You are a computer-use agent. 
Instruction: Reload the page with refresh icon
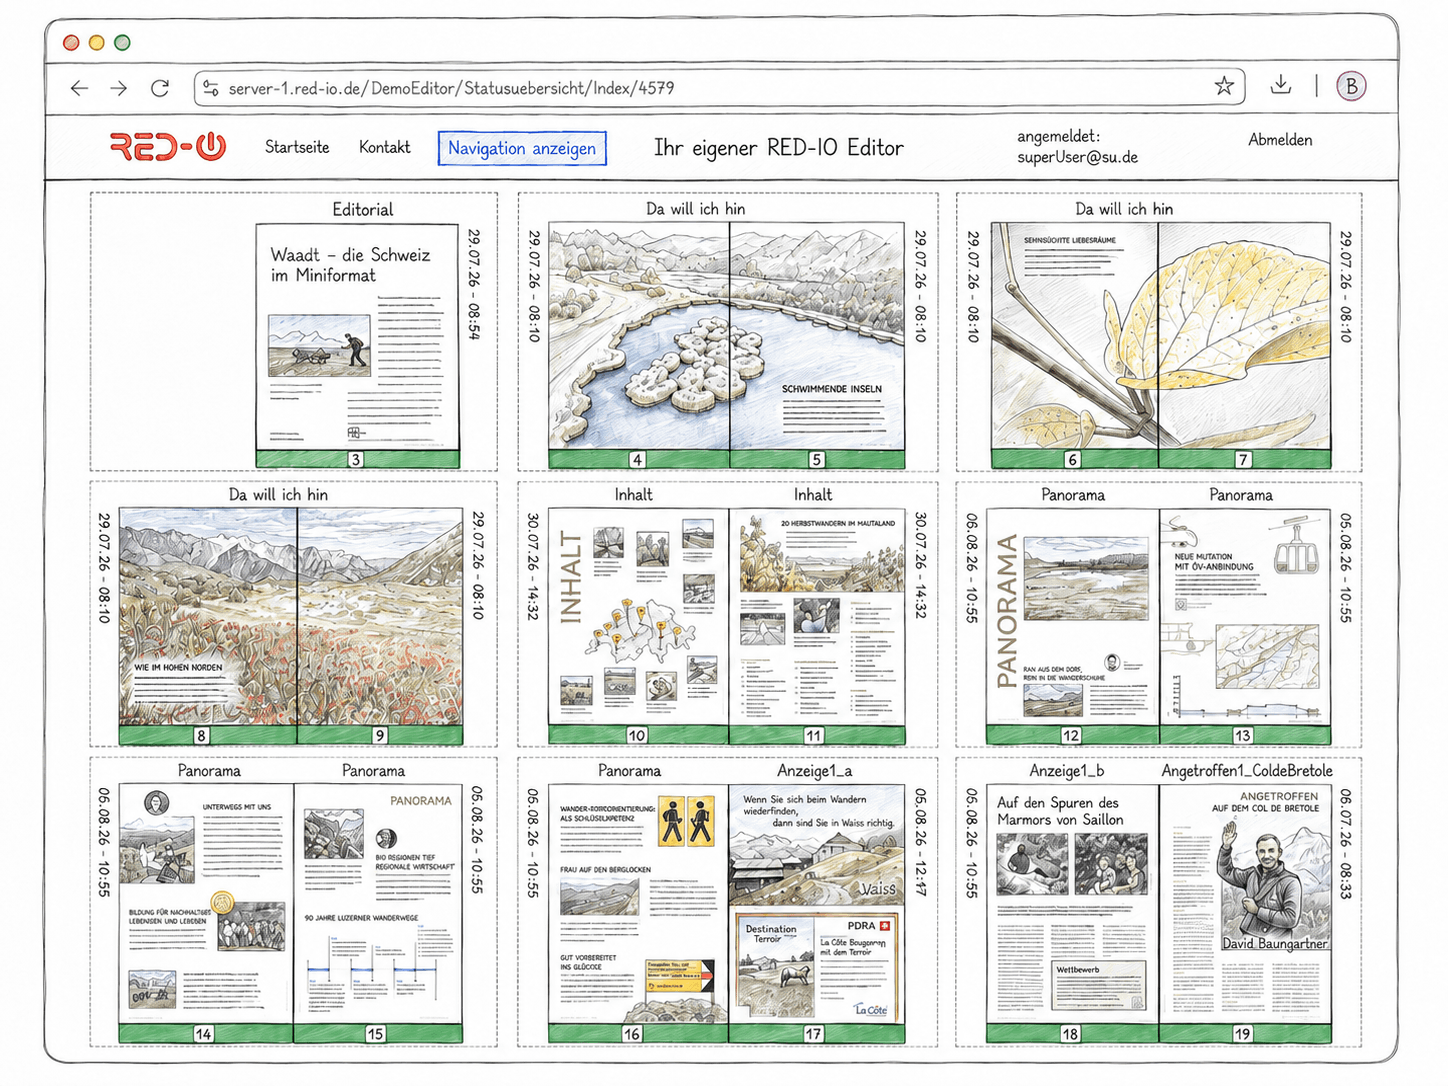[x=160, y=88]
